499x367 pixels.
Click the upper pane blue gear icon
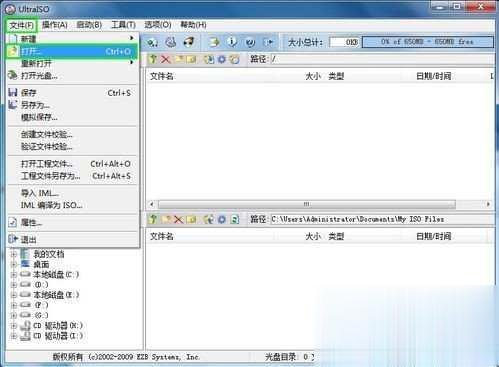pos(222,59)
